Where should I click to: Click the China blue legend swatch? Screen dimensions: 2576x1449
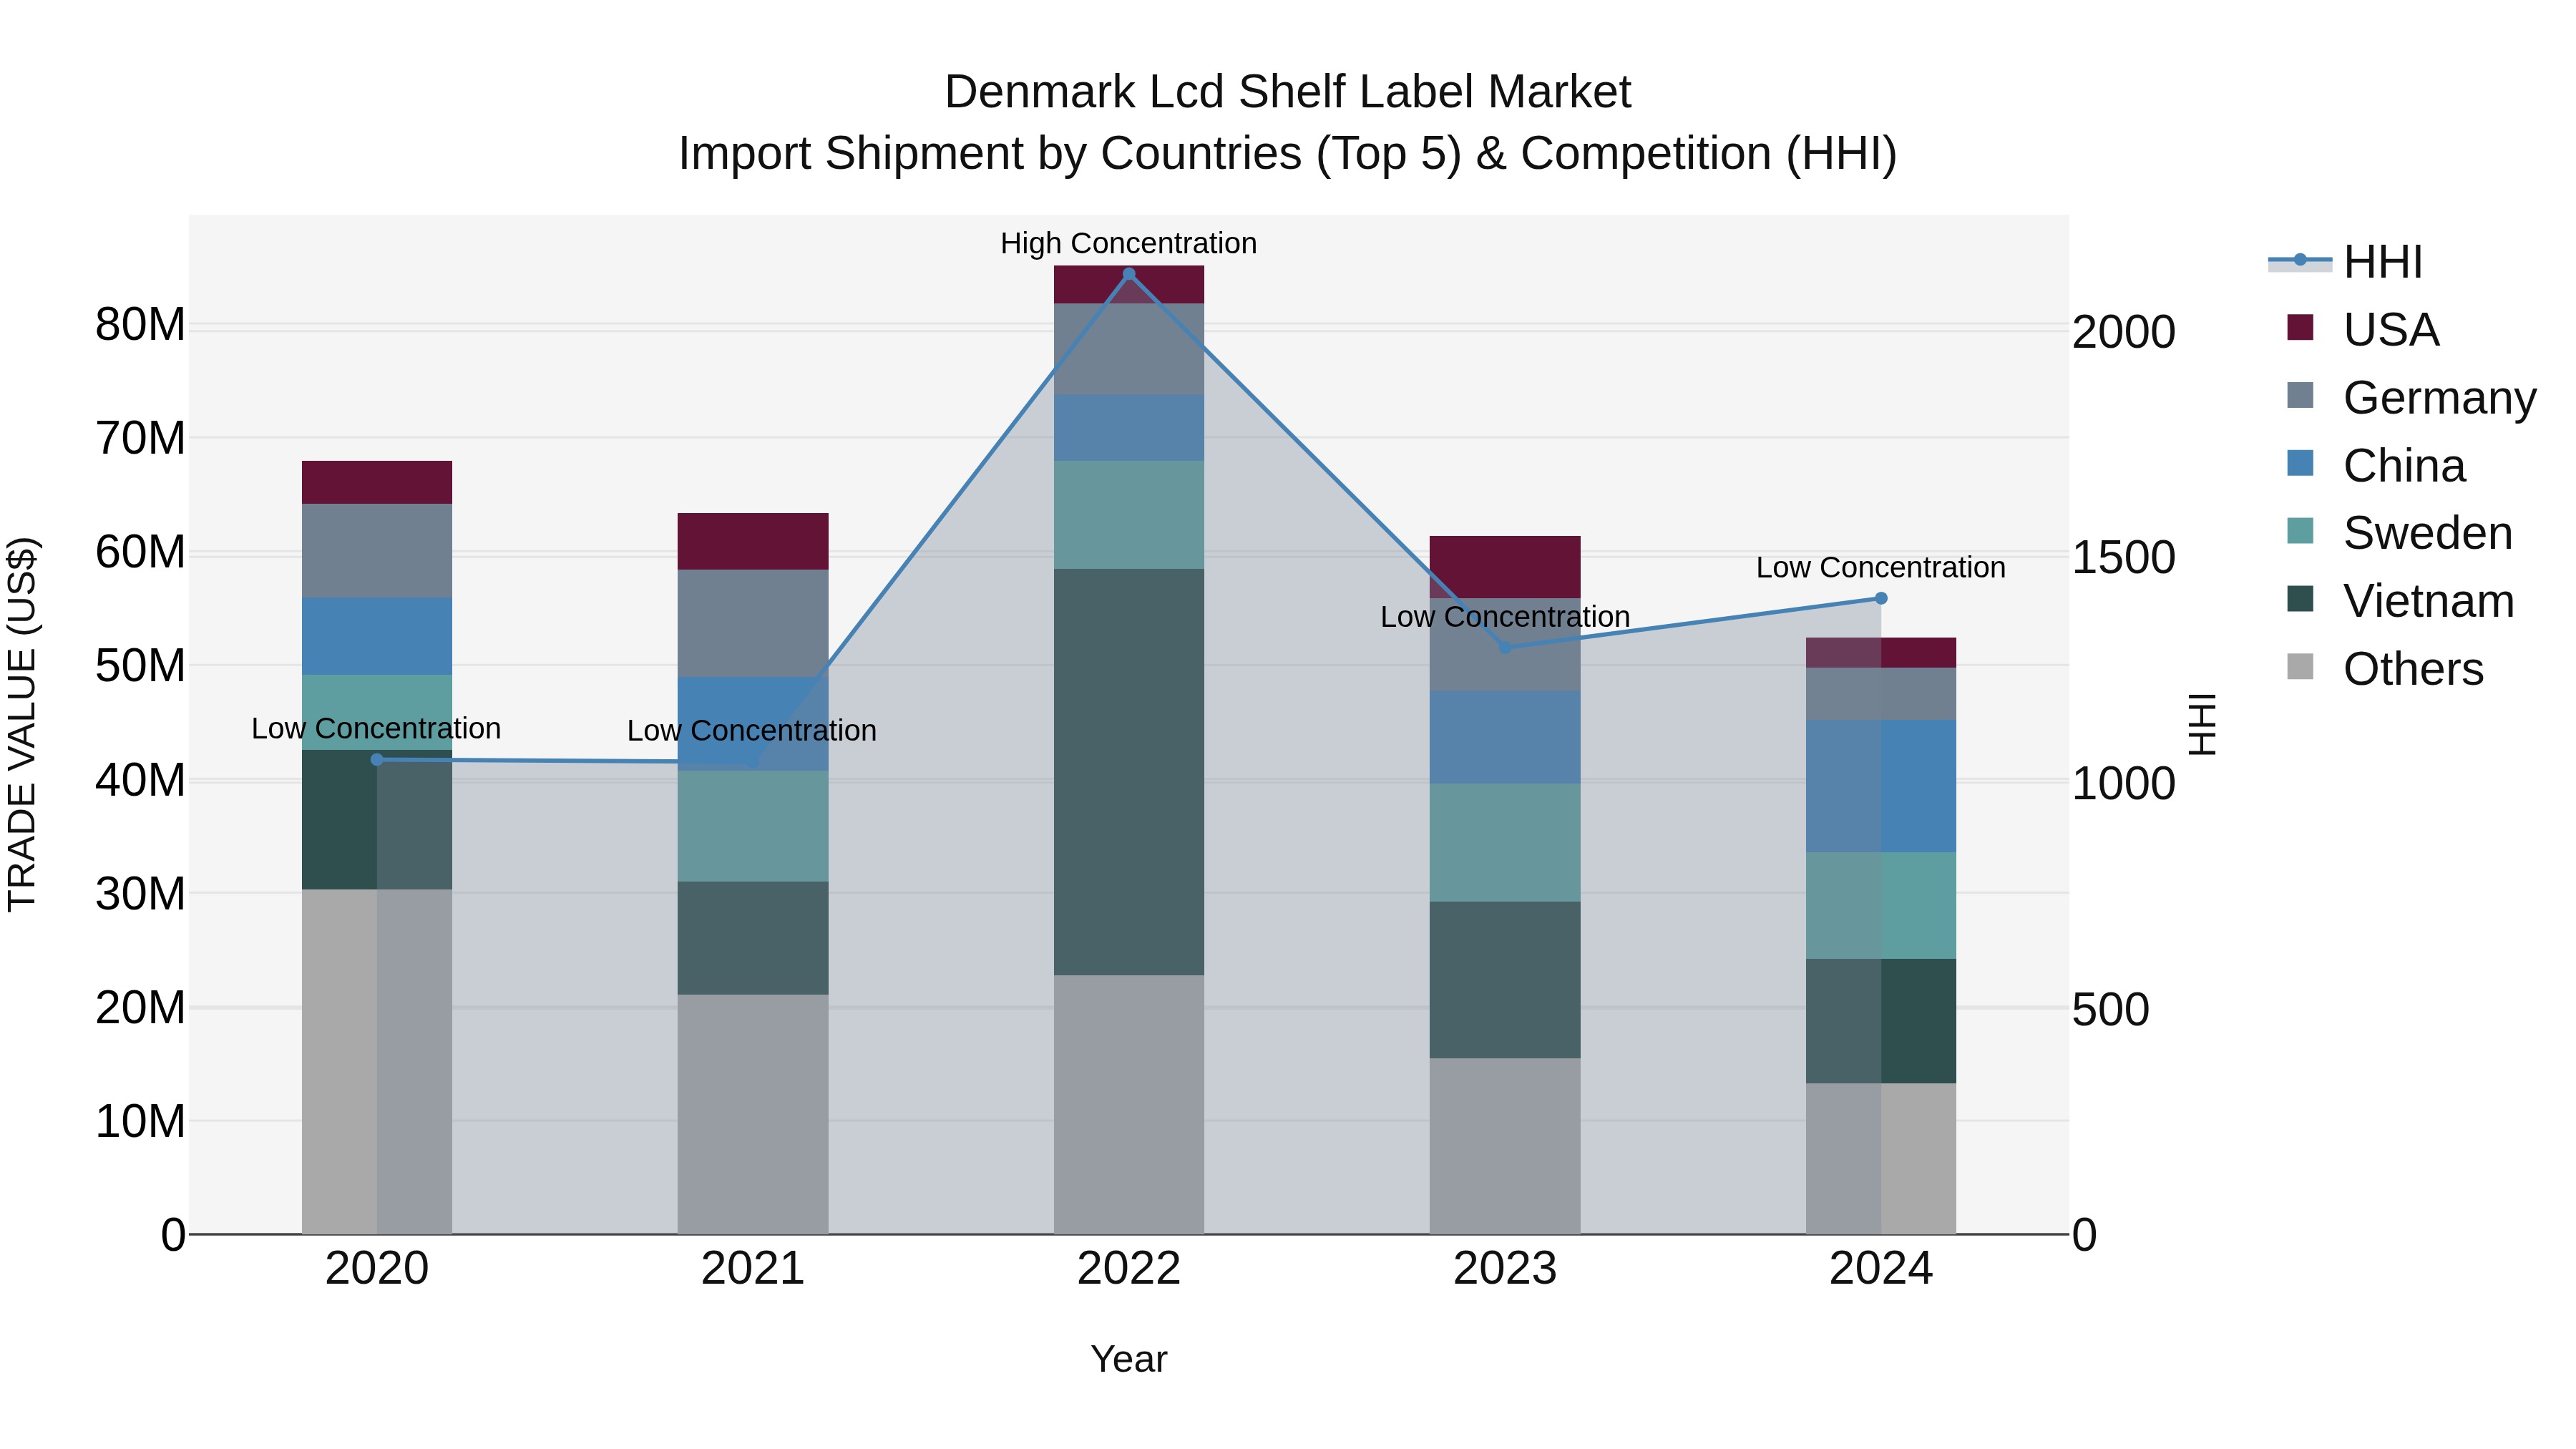(2300, 463)
